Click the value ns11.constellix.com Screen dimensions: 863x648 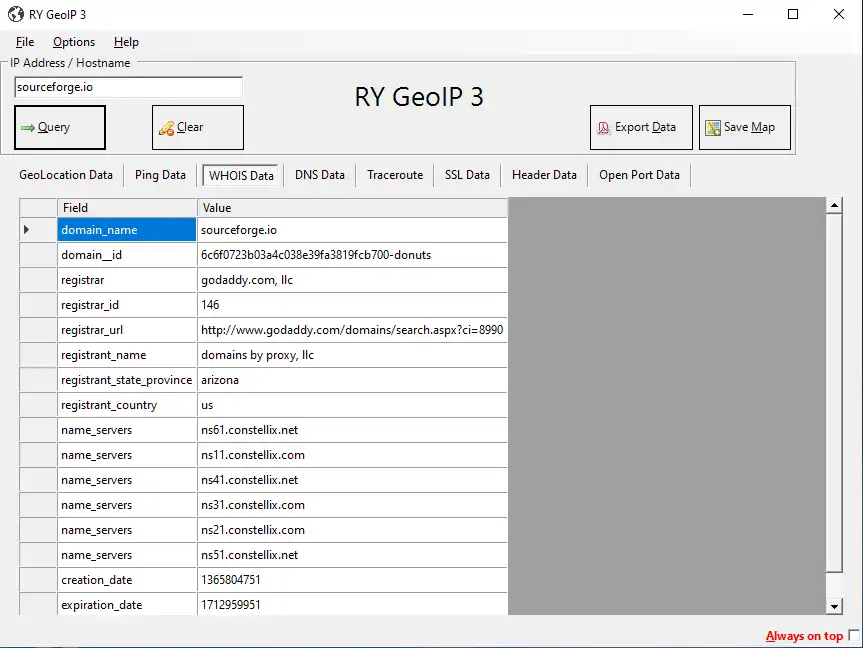coord(352,455)
